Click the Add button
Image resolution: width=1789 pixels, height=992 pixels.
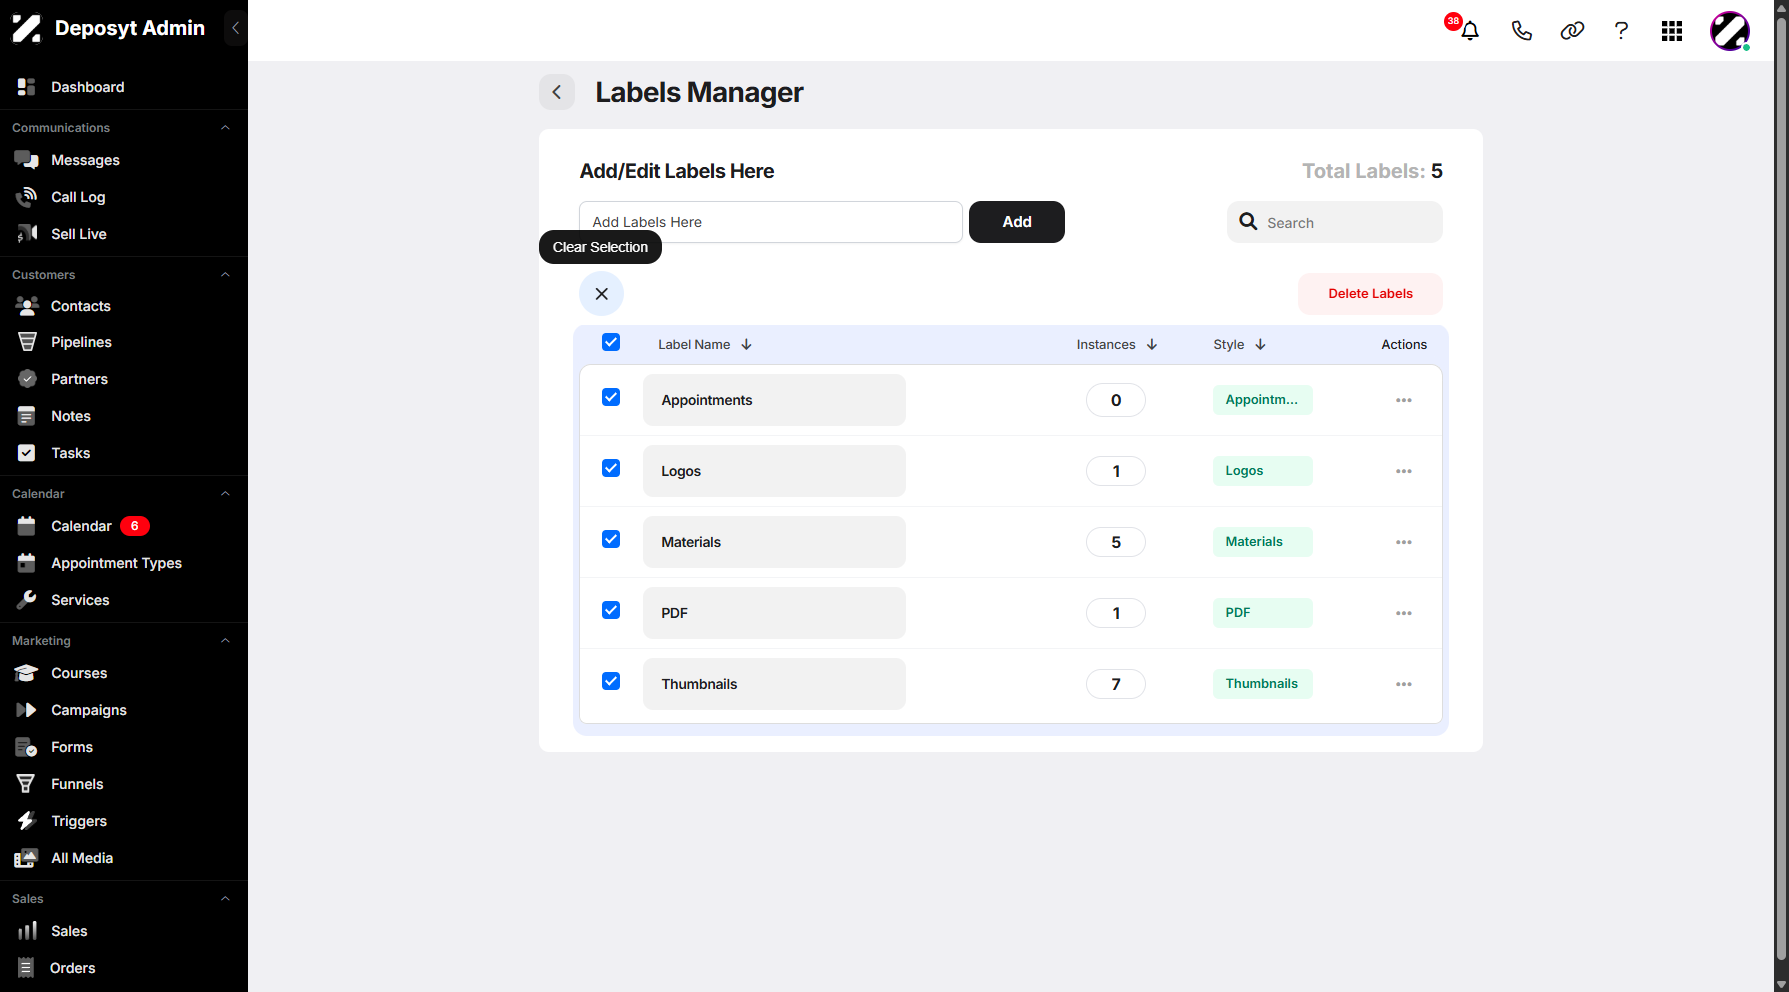coord(1017,222)
